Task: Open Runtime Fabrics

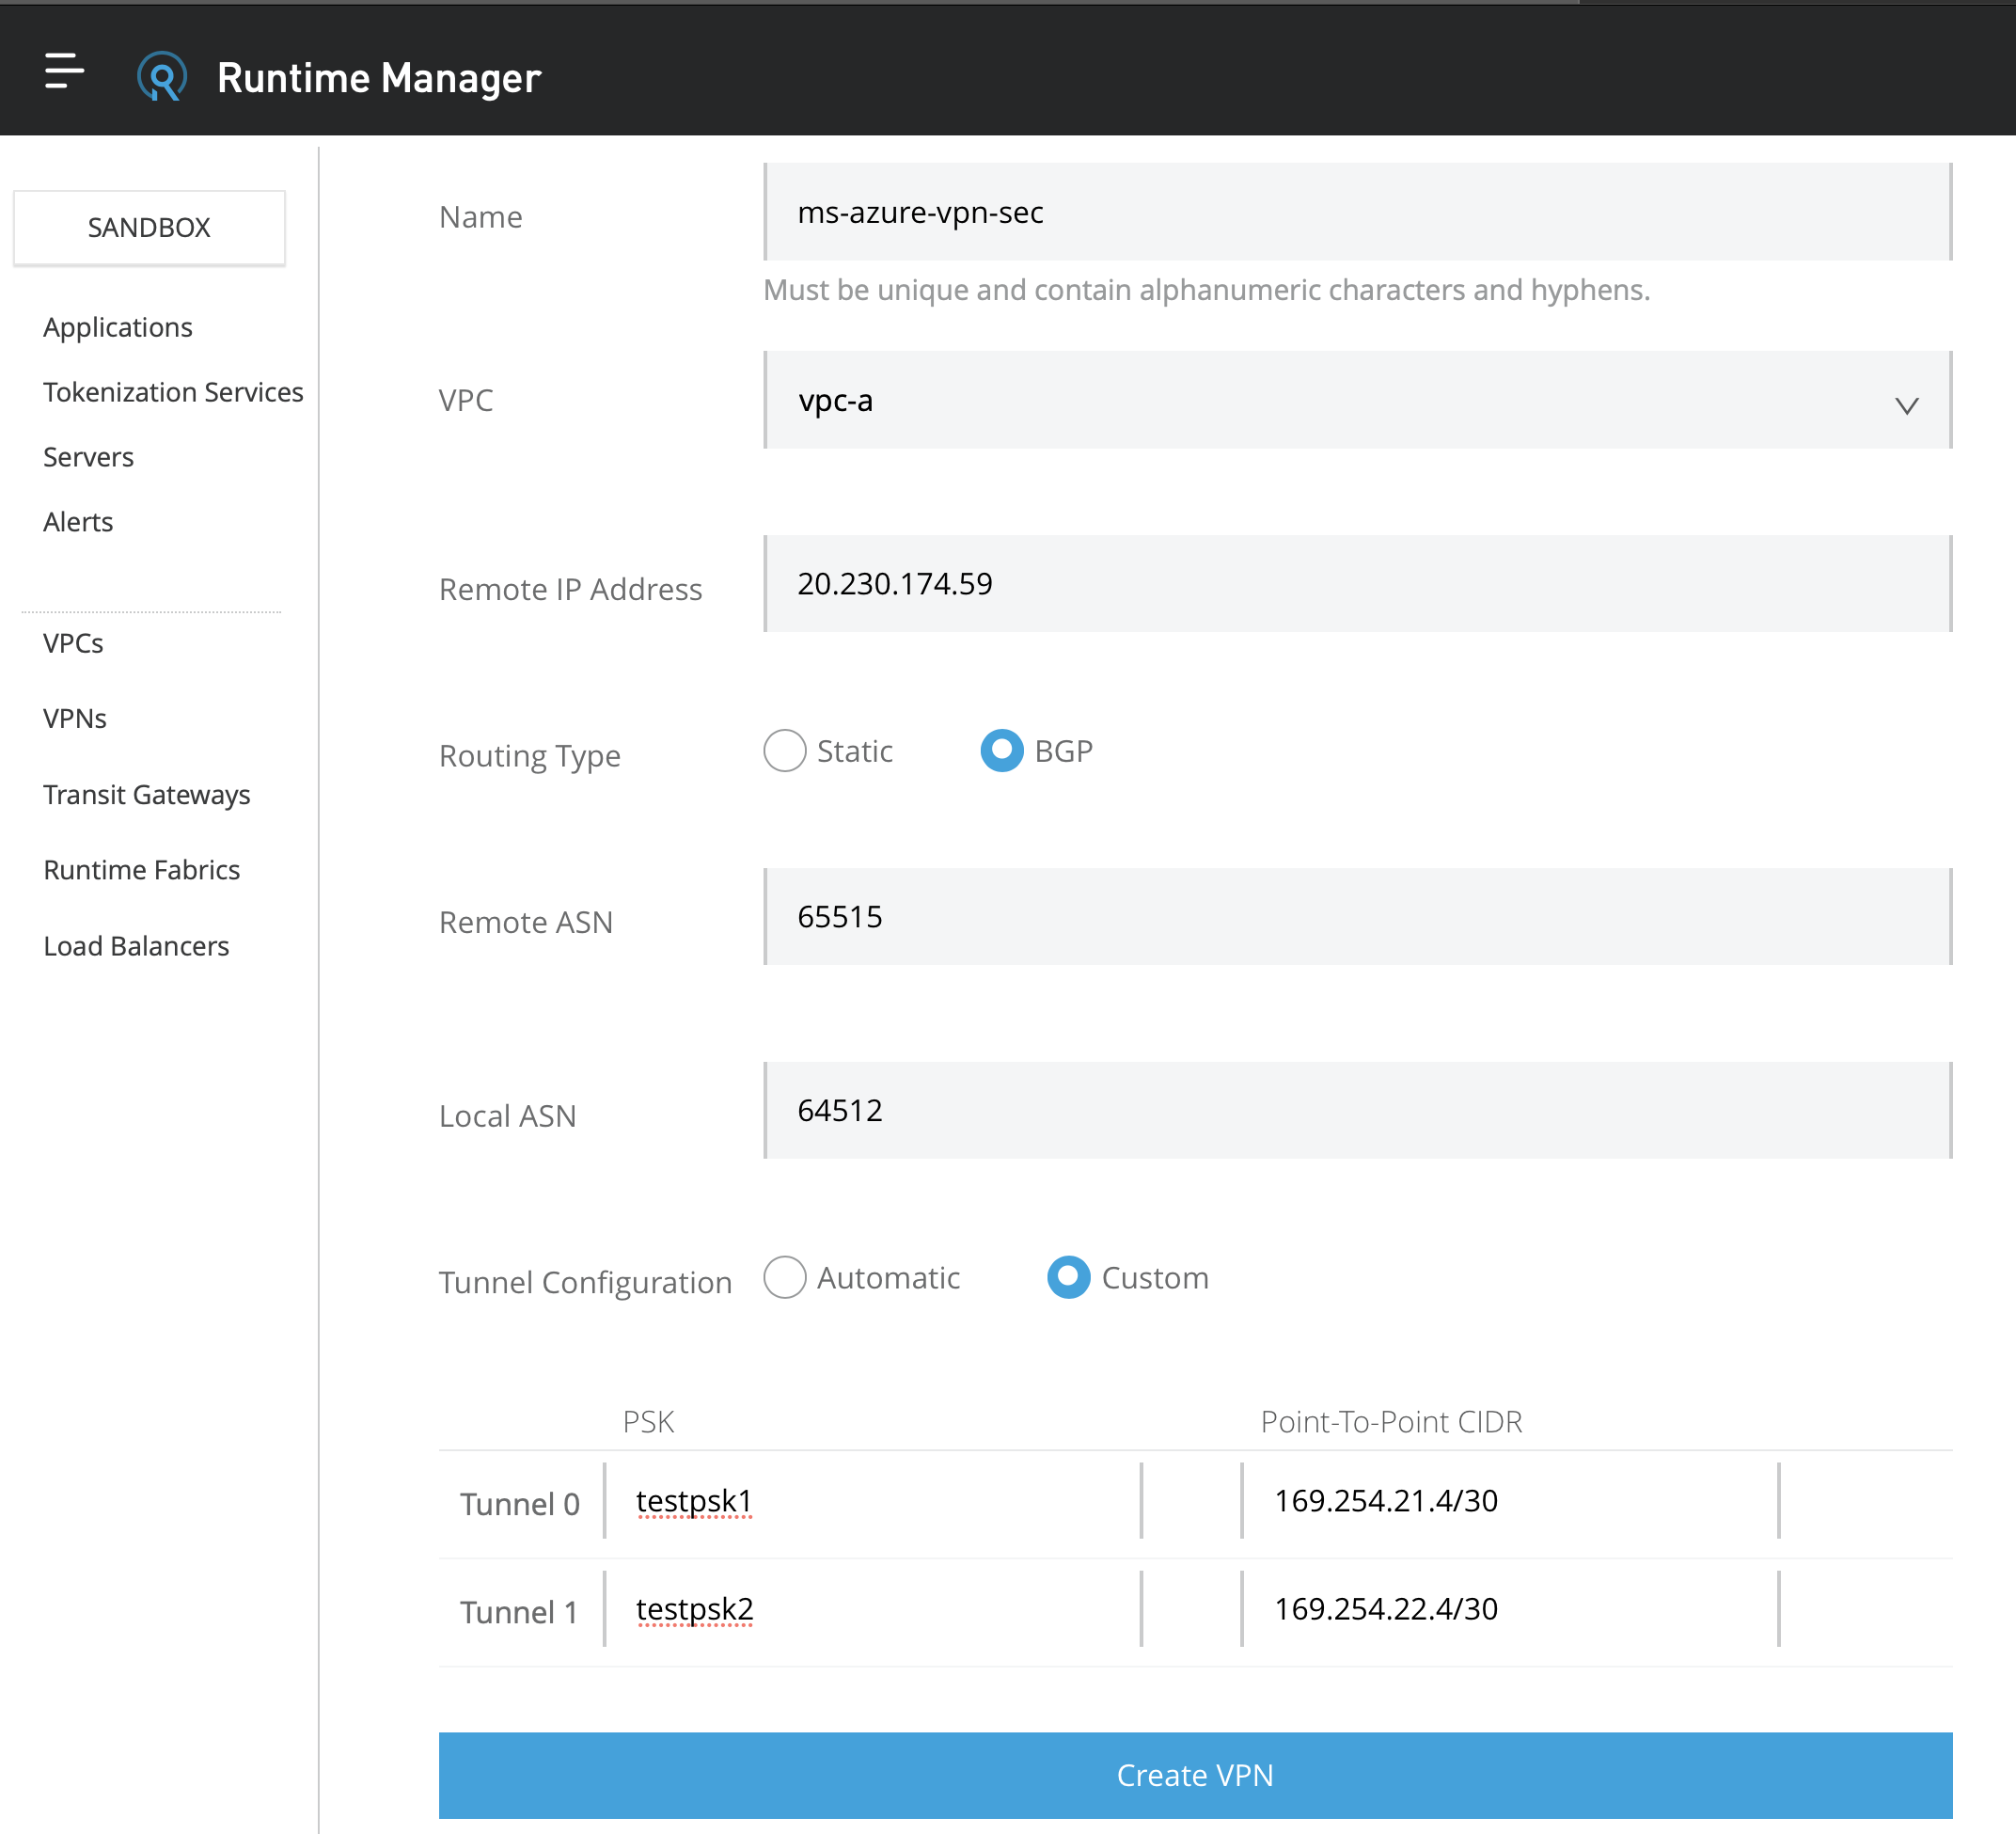Action: point(141,870)
